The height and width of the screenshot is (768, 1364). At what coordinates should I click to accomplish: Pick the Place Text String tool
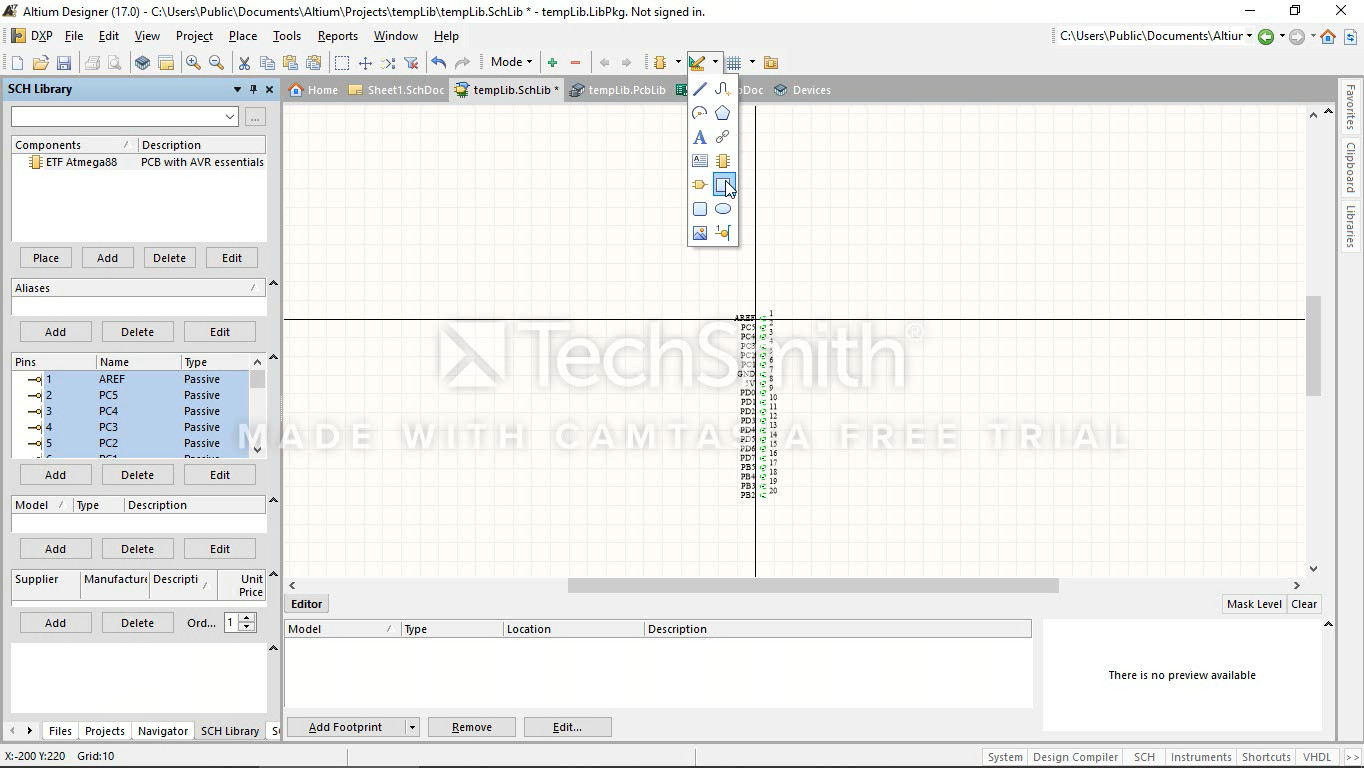point(700,137)
